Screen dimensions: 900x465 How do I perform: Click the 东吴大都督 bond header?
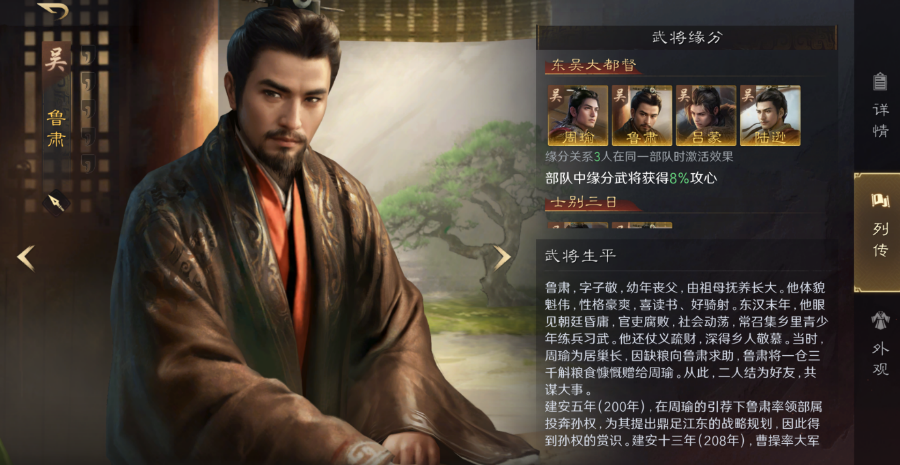click(x=593, y=65)
